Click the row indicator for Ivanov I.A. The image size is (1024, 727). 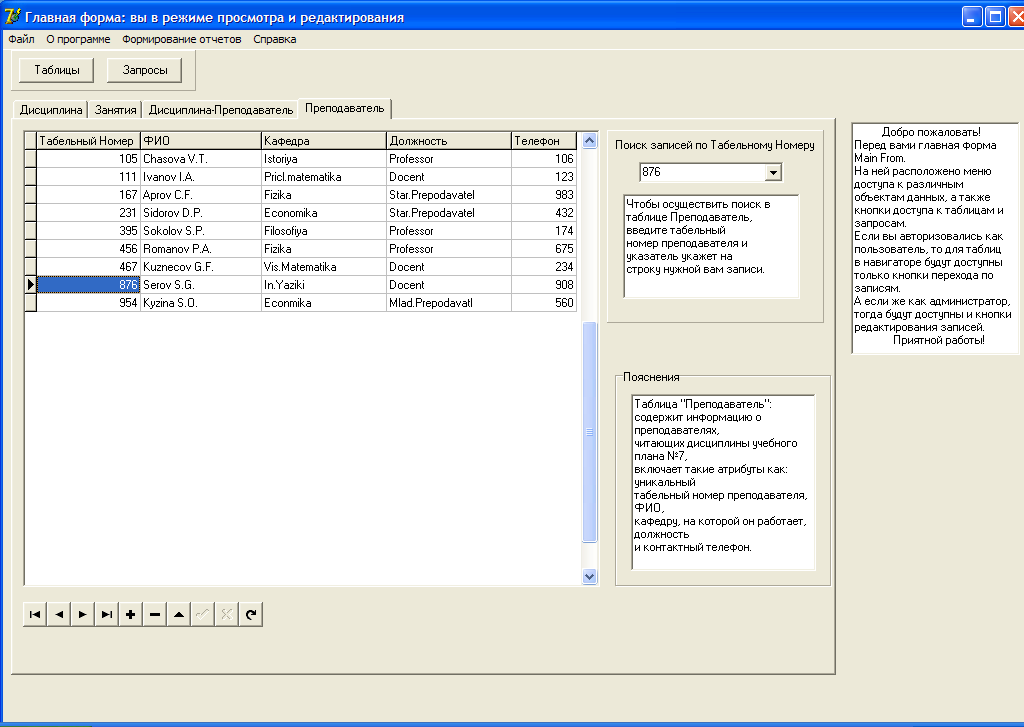pos(30,177)
